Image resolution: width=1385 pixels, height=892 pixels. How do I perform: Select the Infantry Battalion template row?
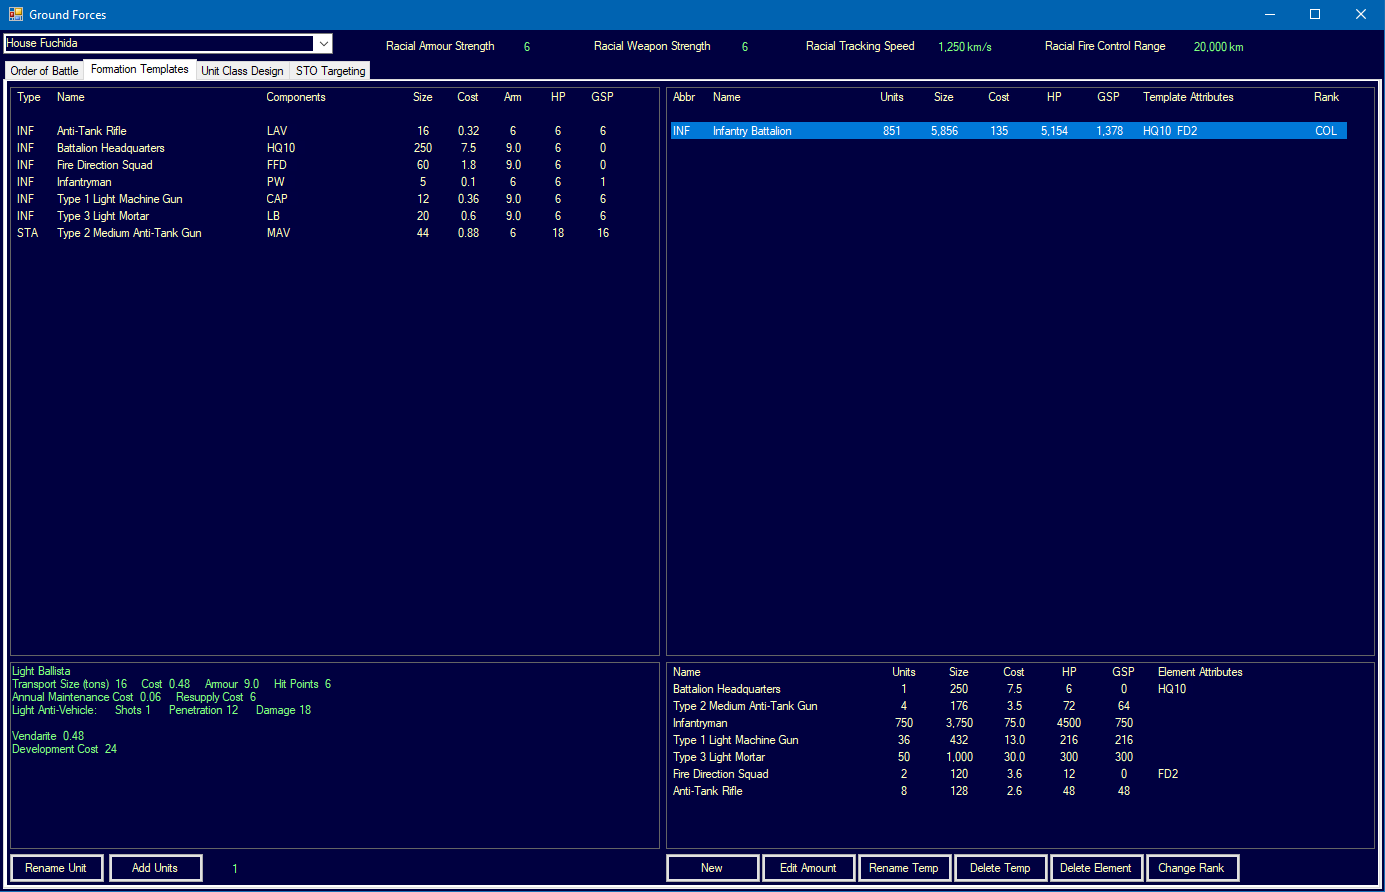point(1009,131)
